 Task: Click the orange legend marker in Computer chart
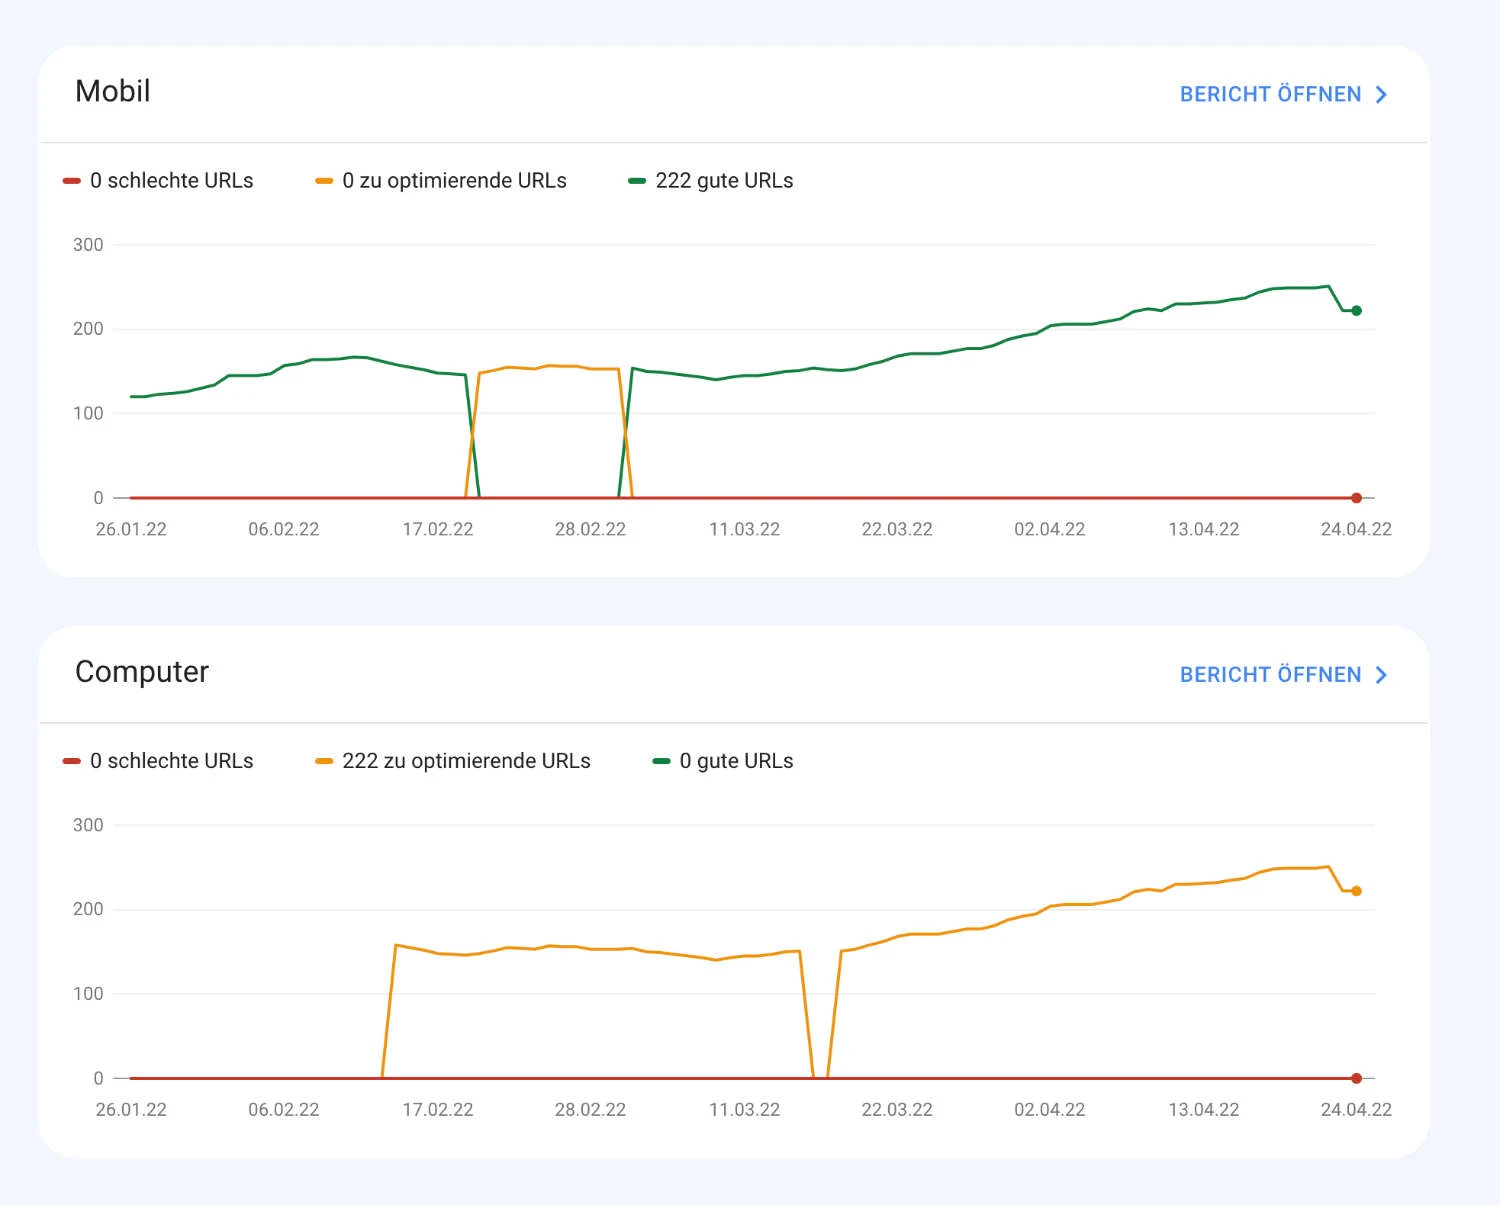(x=322, y=760)
